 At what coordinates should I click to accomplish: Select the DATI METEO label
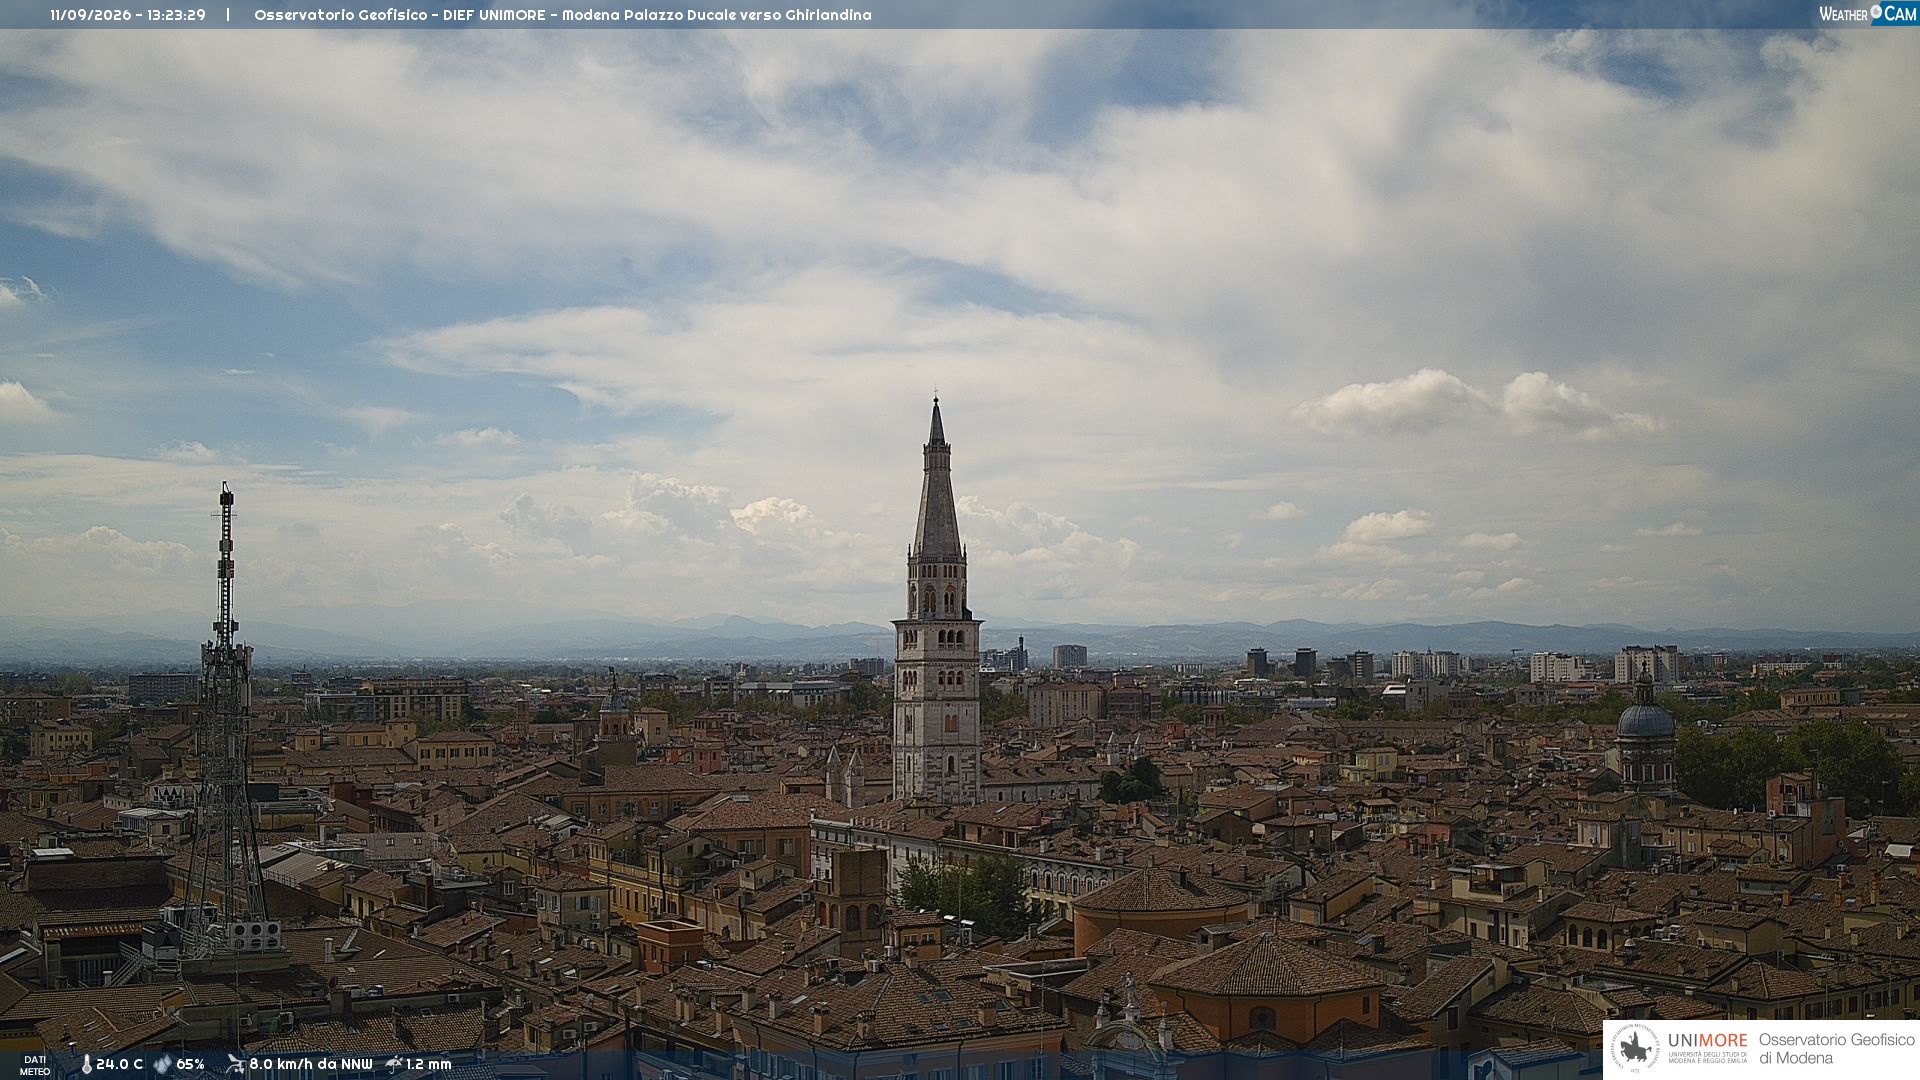[x=35, y=1066]
